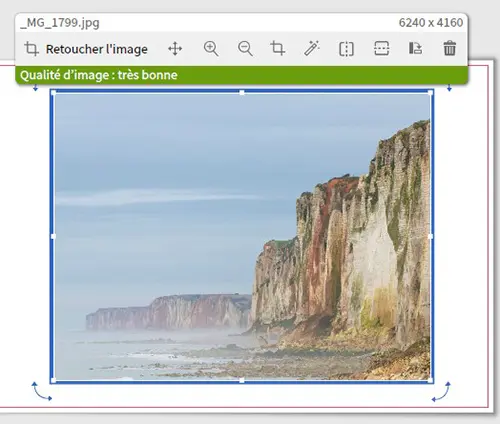Click the top-center resize handle
500x424 pixels.
[242, 92]
